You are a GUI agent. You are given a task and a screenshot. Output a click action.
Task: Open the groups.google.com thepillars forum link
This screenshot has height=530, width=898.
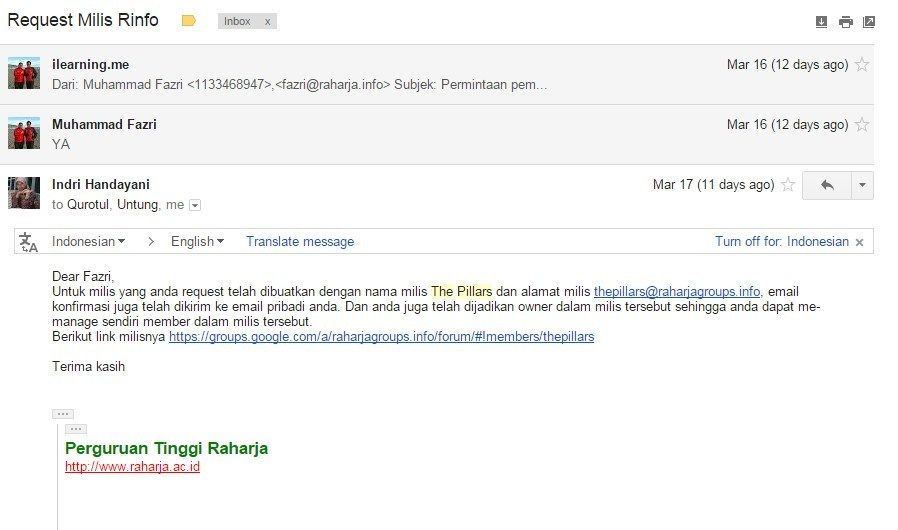(x=381, y=336)
